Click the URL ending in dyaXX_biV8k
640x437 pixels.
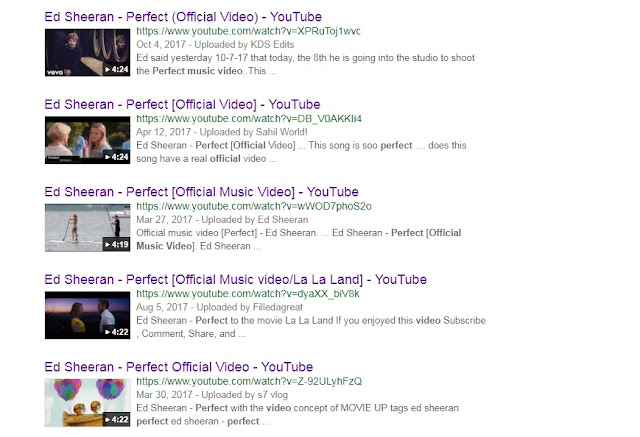pos(248,294)
